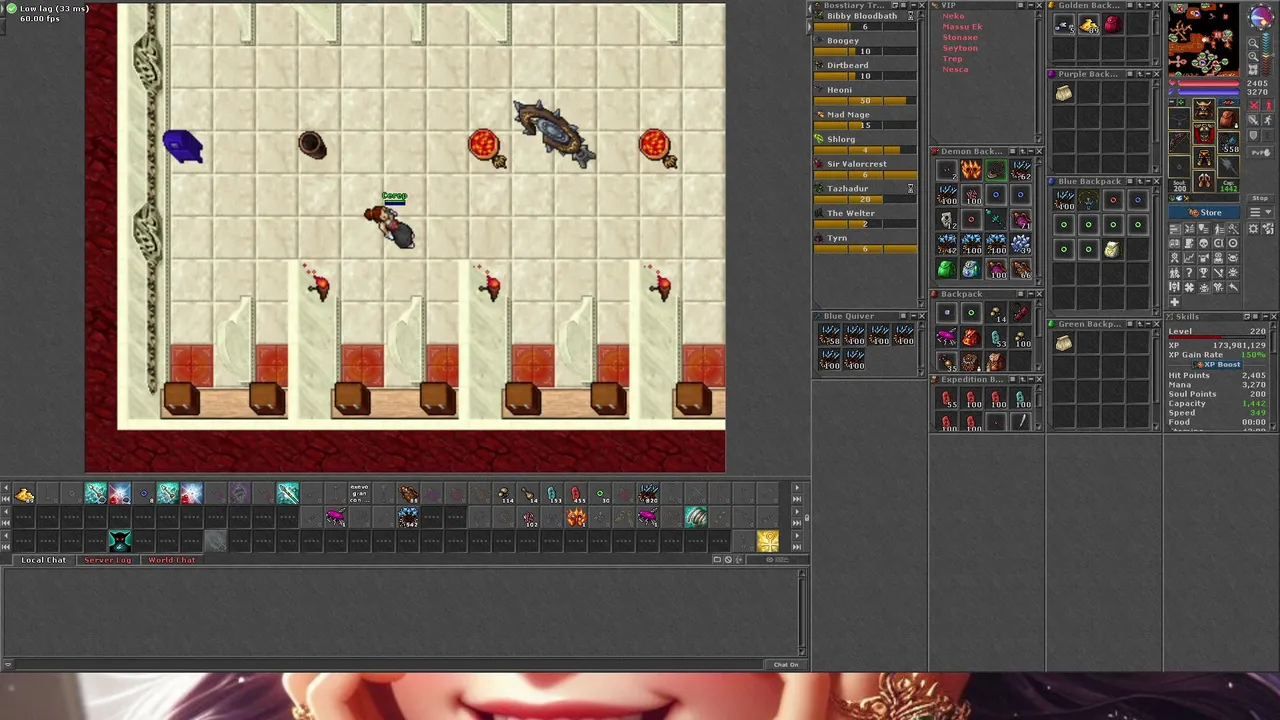Open the trophy icon widget

coord(1203,272)
